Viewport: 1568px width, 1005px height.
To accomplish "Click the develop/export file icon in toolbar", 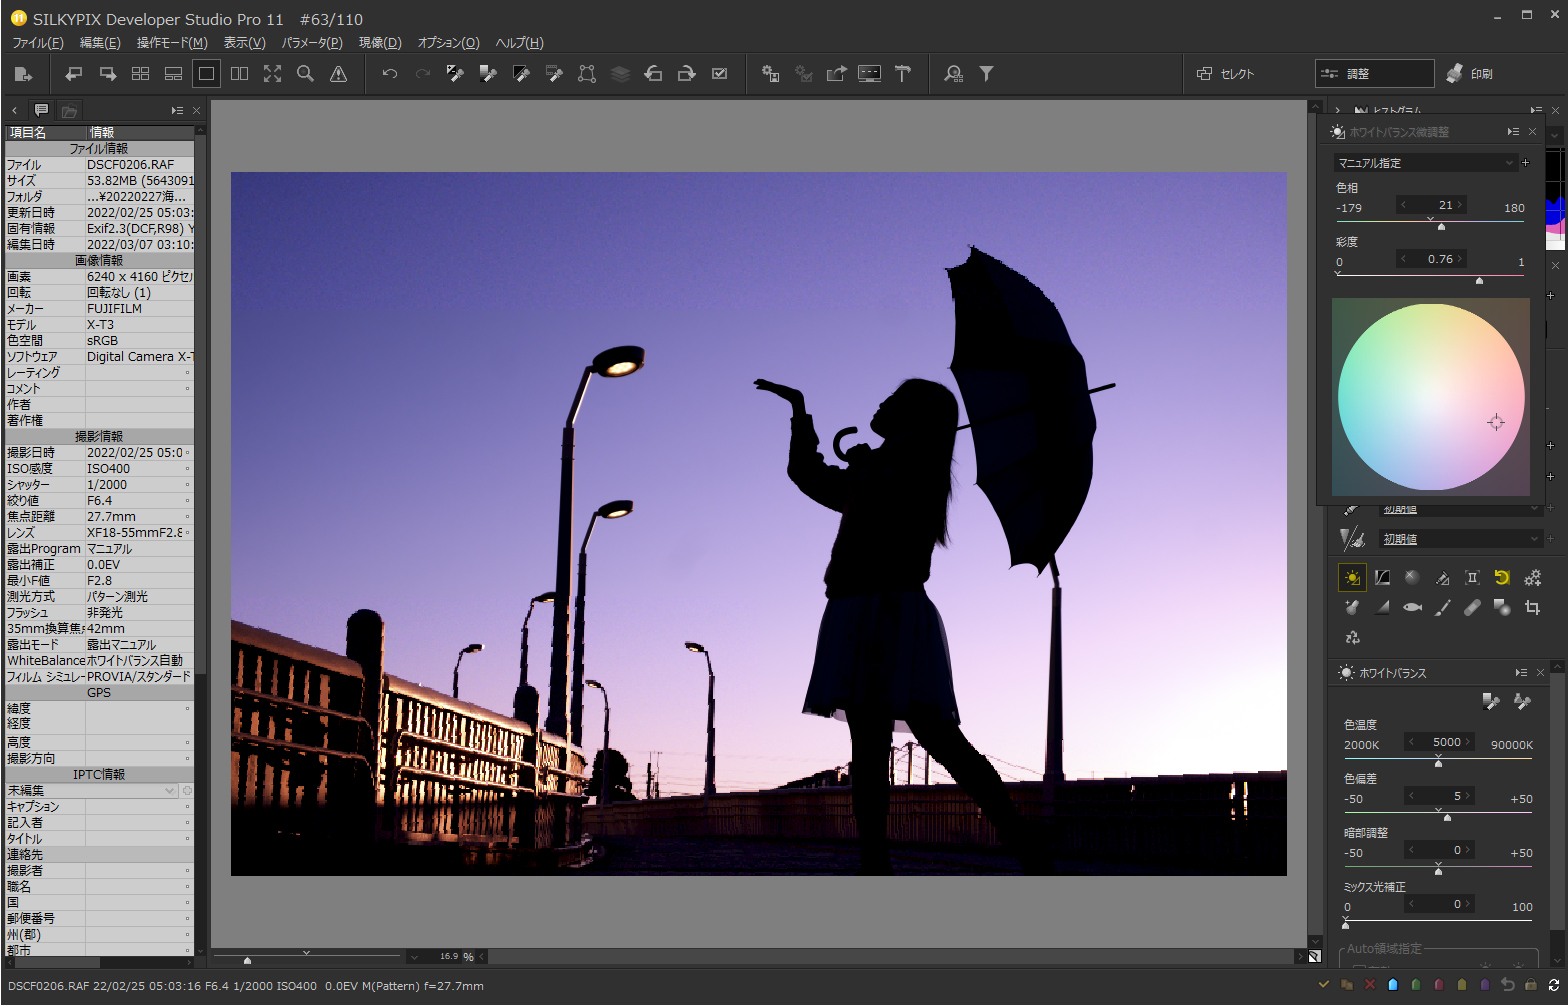I will click(x=23, y=74).
